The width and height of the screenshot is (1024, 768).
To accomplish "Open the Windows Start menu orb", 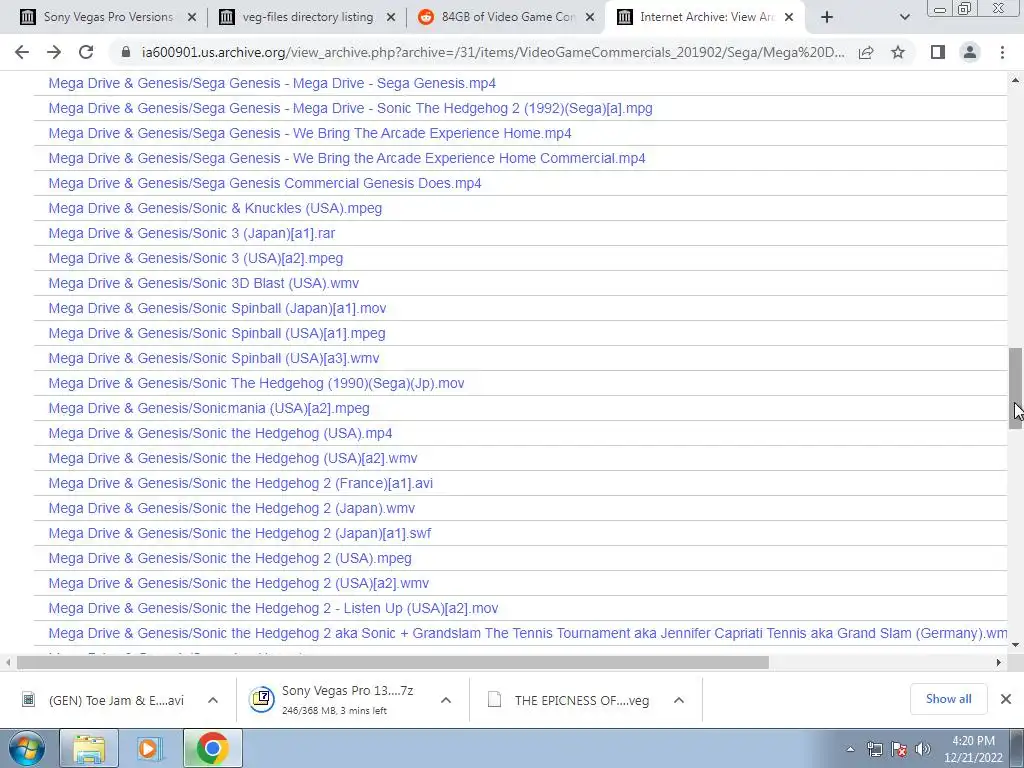I will (x=27, y=748).
